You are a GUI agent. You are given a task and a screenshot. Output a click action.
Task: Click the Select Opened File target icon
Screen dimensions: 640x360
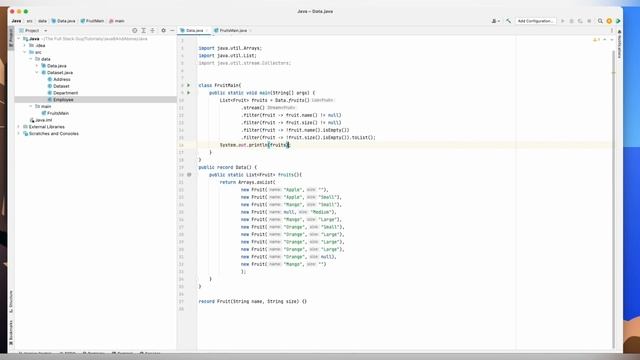[x=134, y=31]
